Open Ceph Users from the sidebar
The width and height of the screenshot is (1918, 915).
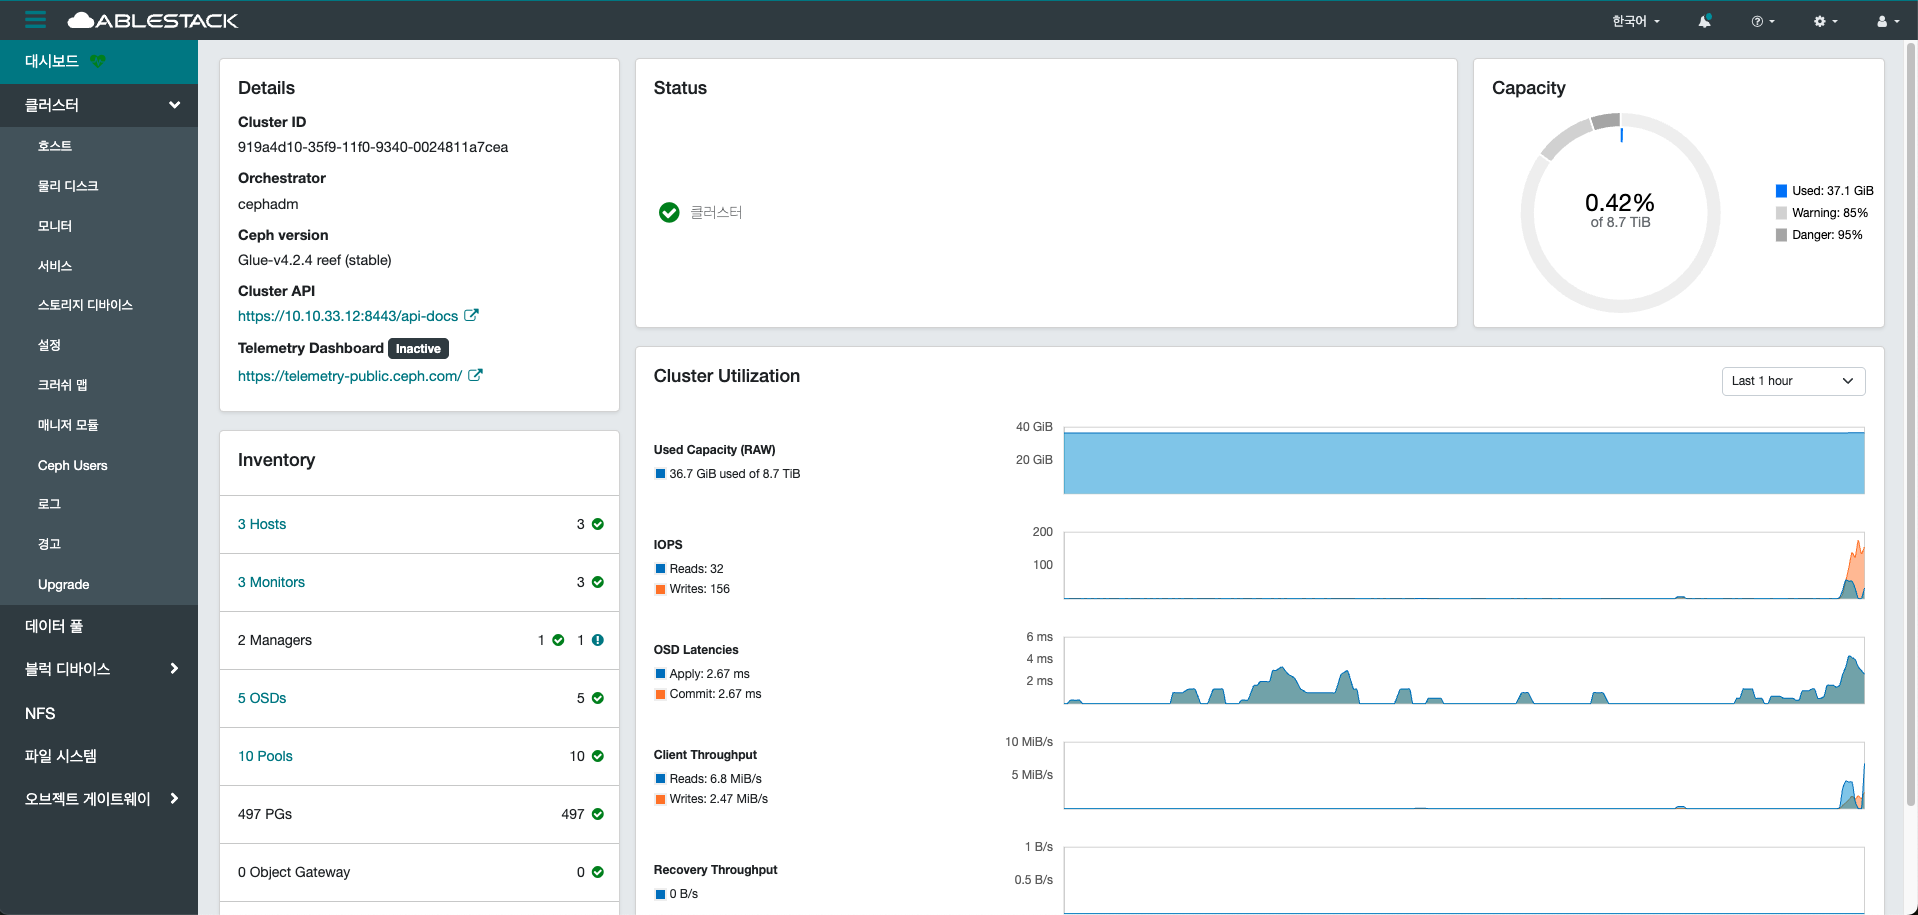coord(72,465)
